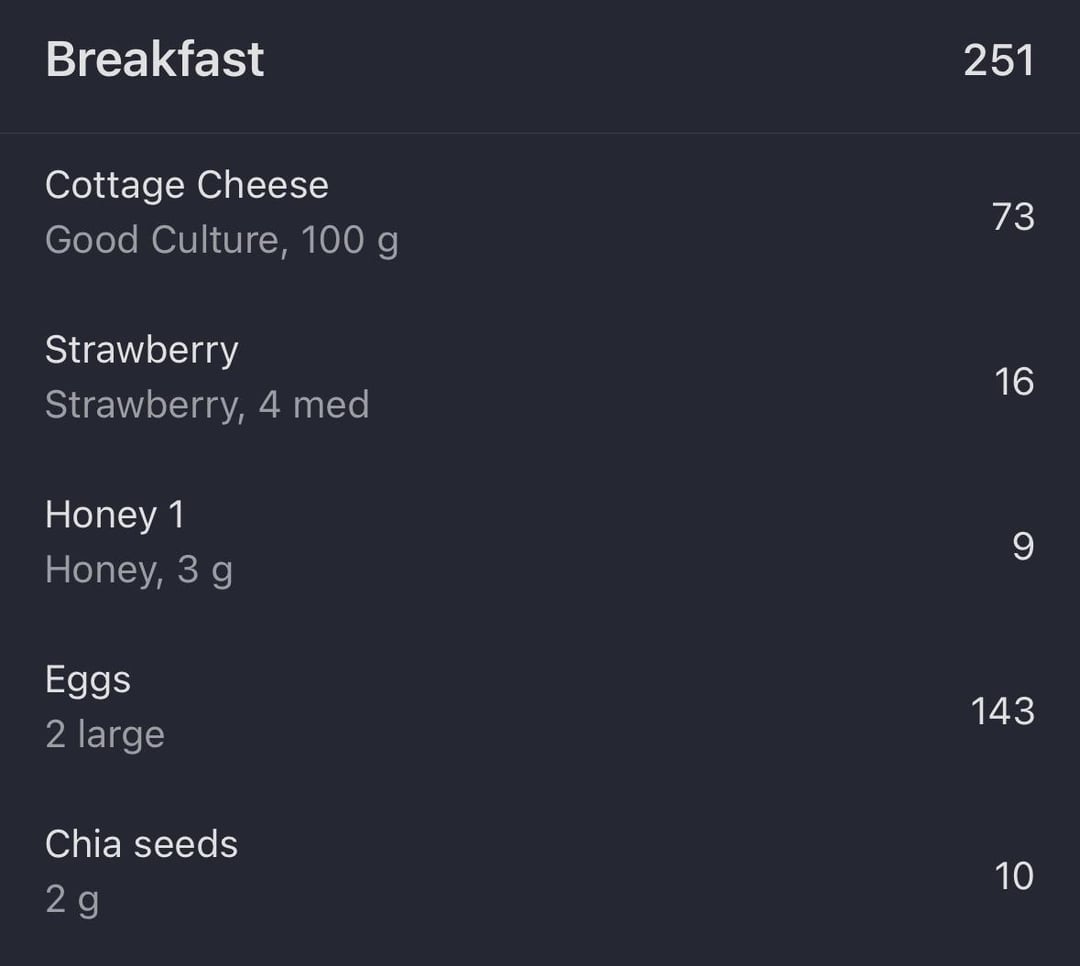Select the Strawberry, 4 med serving text

(207, 404)
